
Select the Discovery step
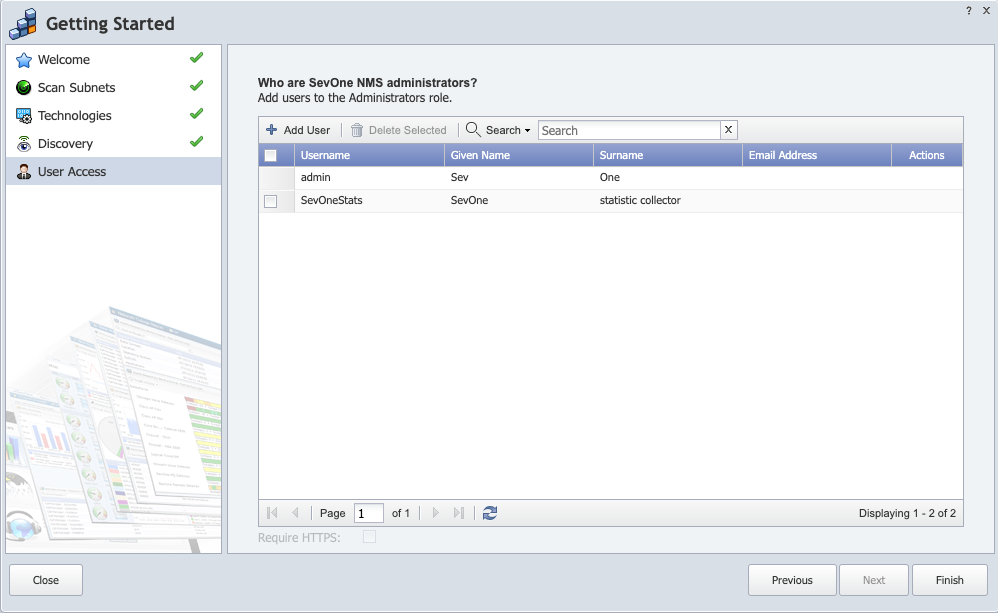coord(114,144)
